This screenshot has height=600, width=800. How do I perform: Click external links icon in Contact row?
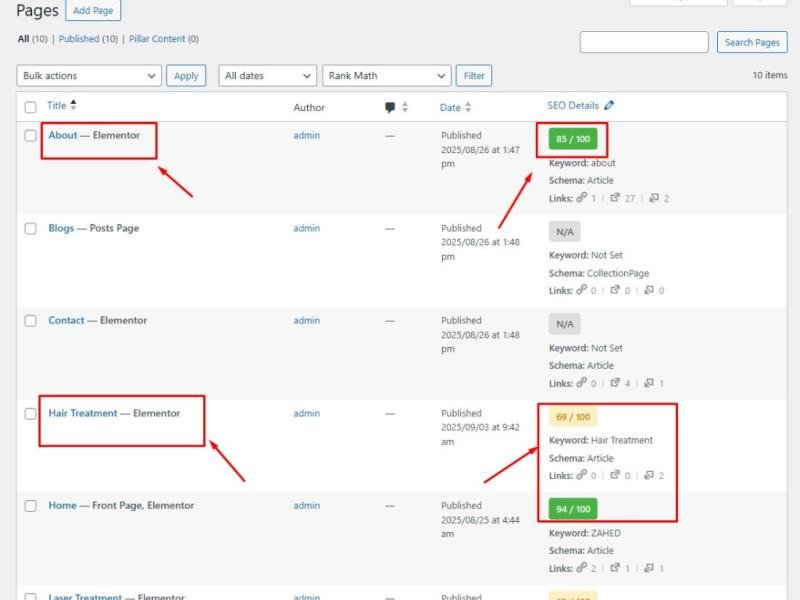615,383
